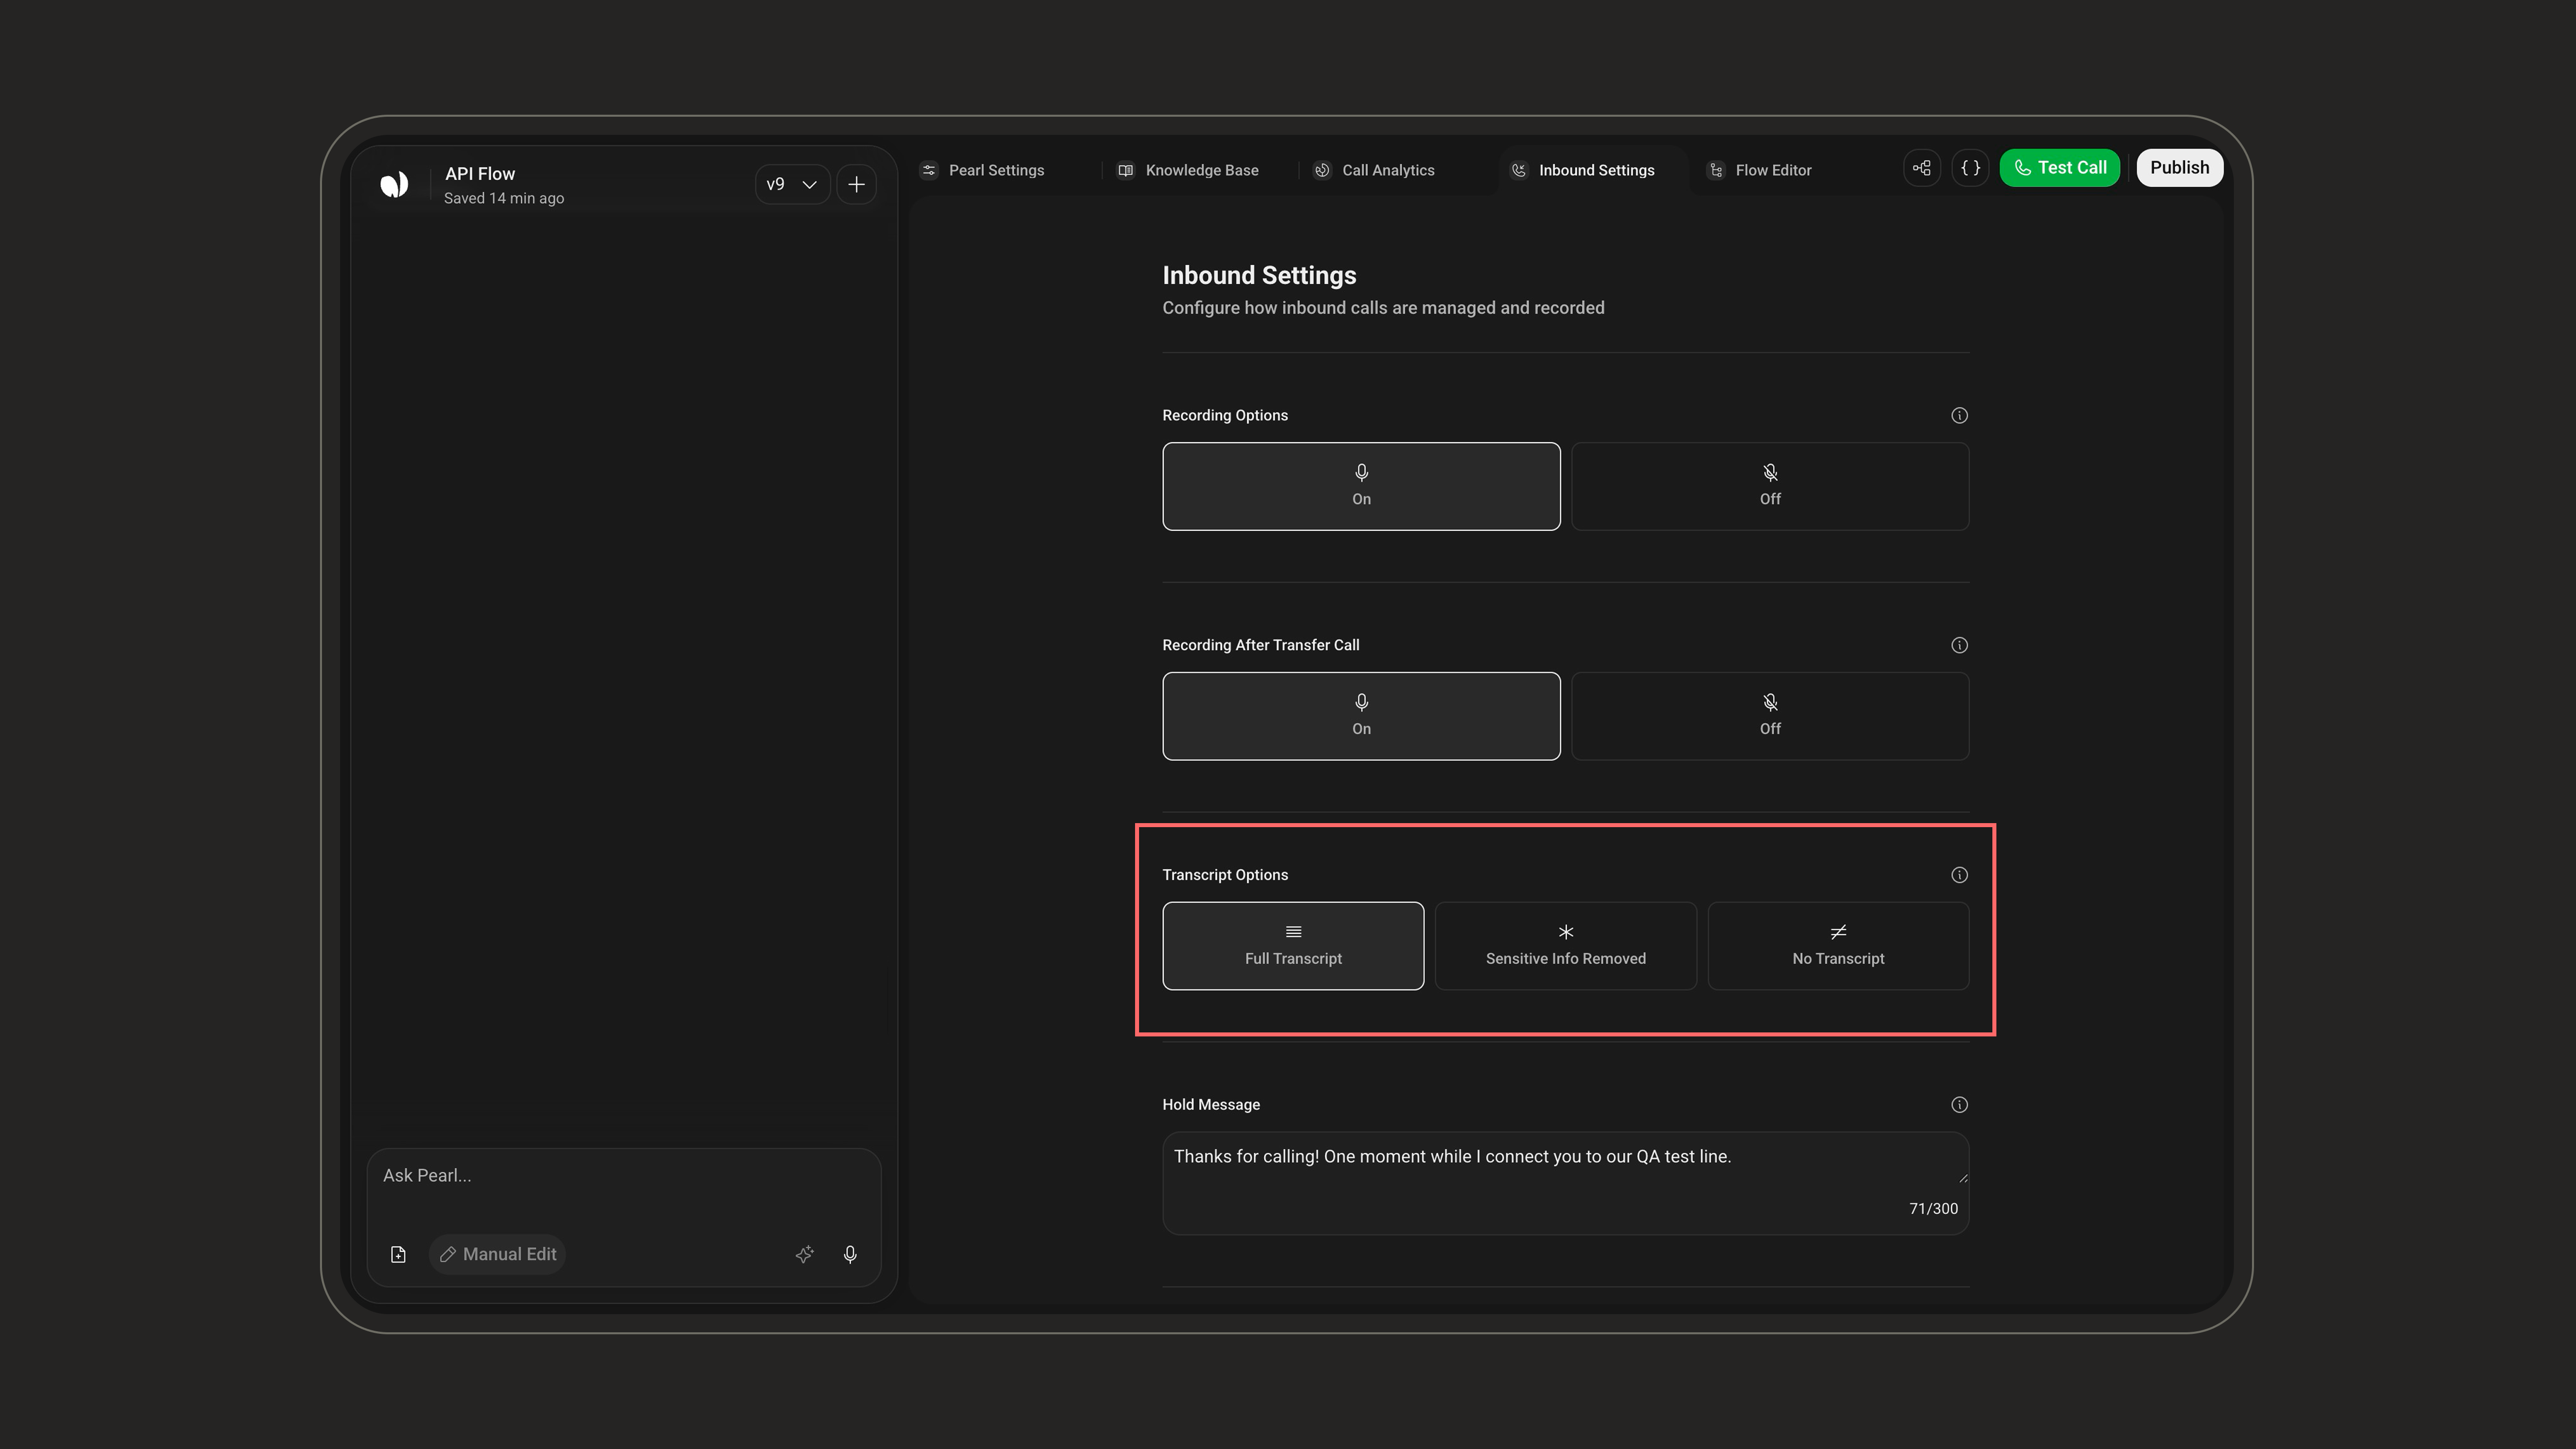
Task: Turn Recording Options On
Action: (x=1361, y=486)
